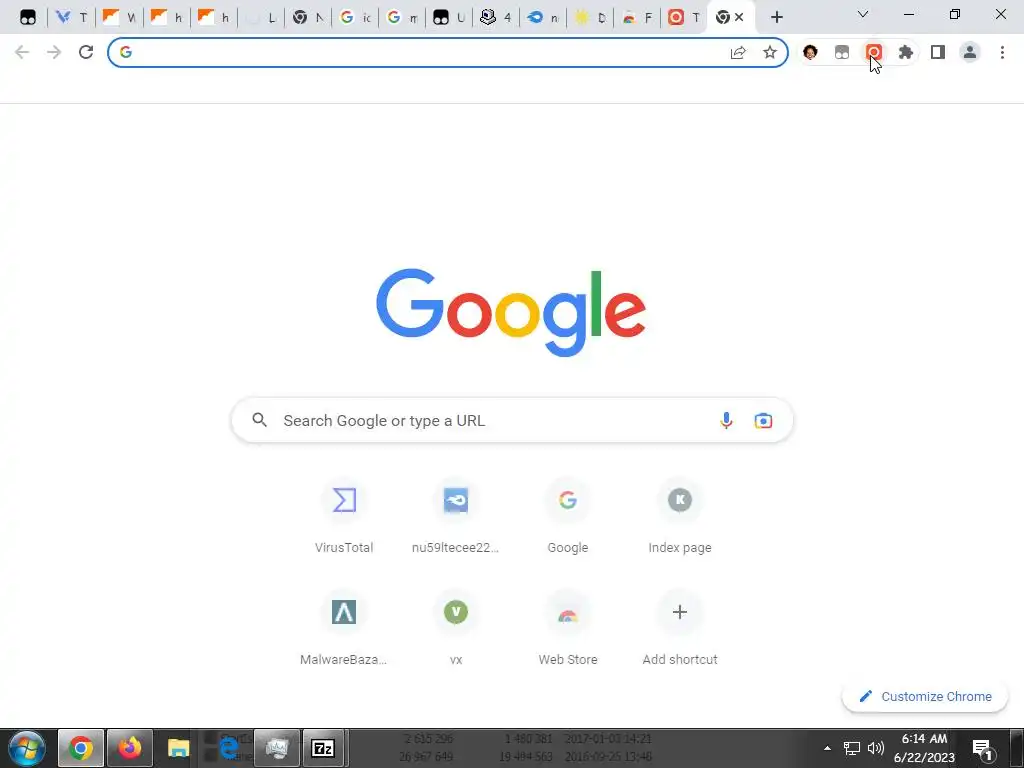Open the Action Center notifications

[983, 749]
